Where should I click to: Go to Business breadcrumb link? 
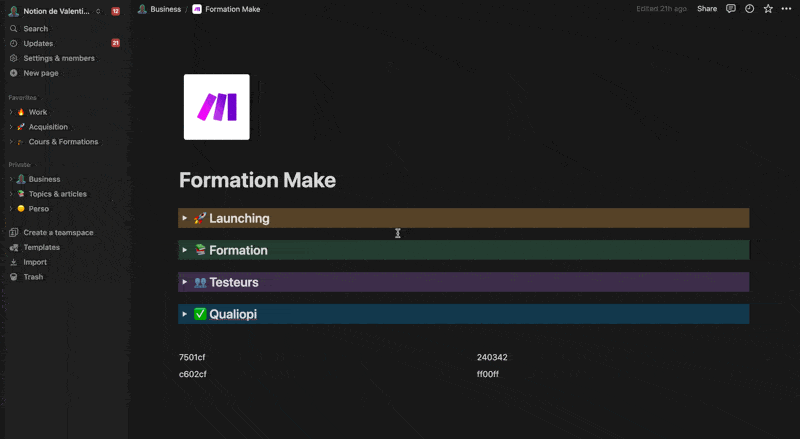tap(165, 9)
